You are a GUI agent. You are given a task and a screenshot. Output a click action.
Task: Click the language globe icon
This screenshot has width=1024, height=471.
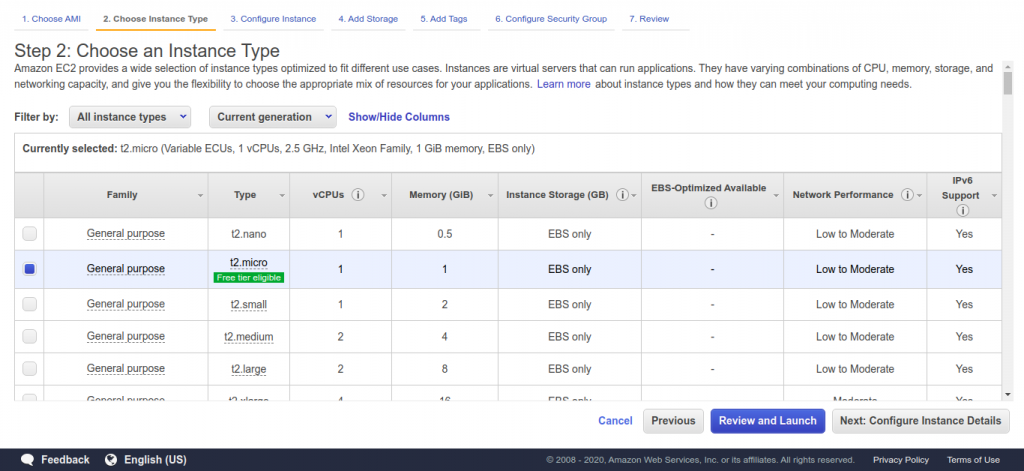tap(111, 459)
